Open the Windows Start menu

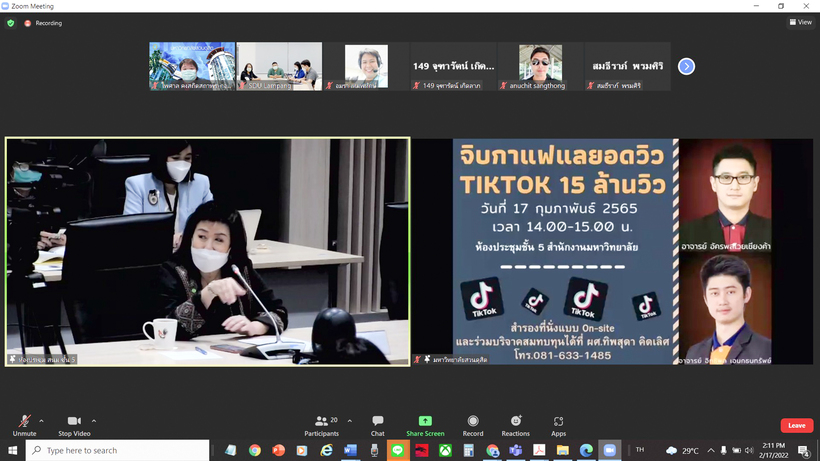[x=13, y=450]
